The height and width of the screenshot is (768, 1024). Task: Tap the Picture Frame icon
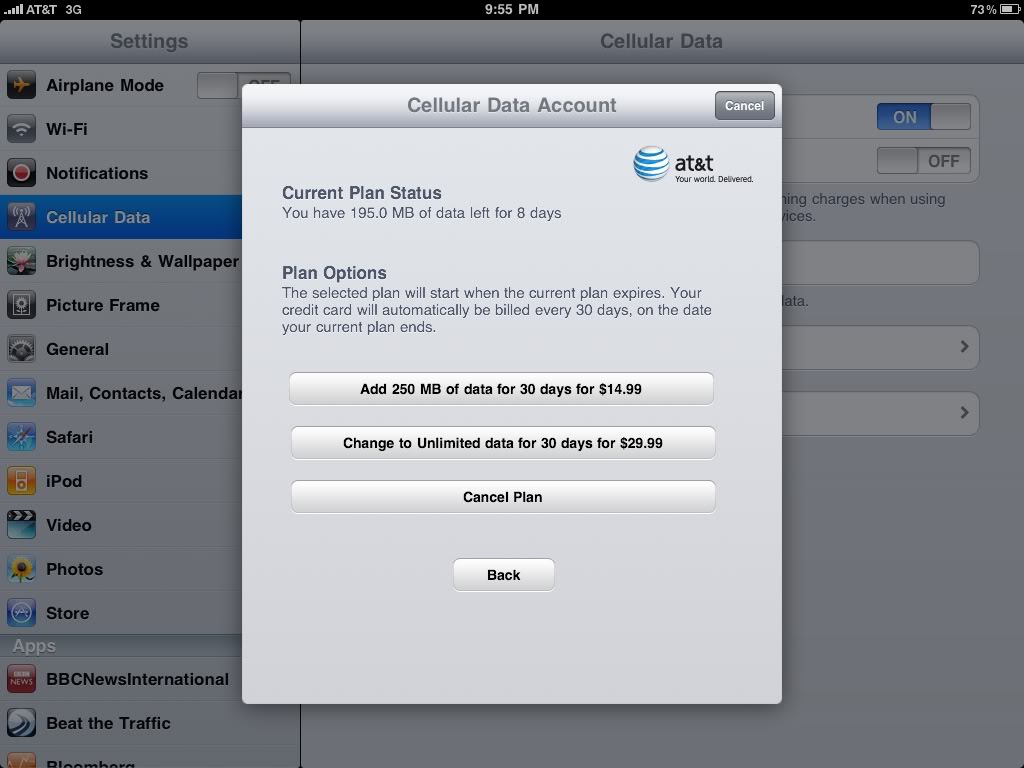[21, 305]
